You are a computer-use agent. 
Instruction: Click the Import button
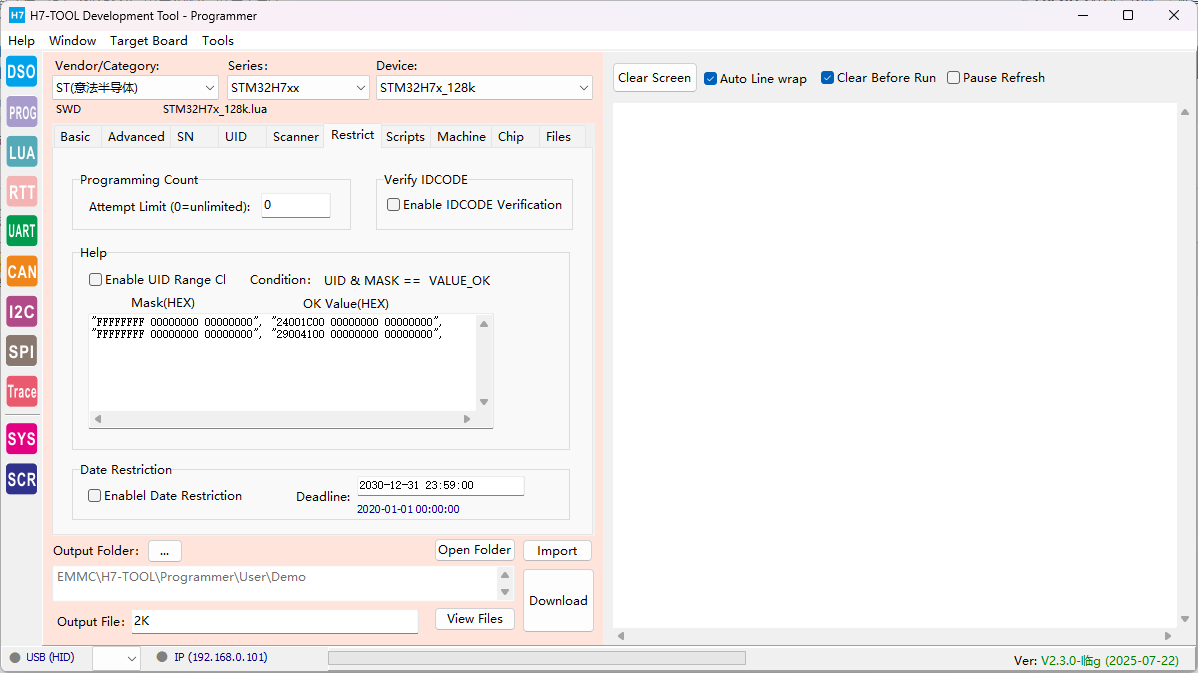(557, 551)
